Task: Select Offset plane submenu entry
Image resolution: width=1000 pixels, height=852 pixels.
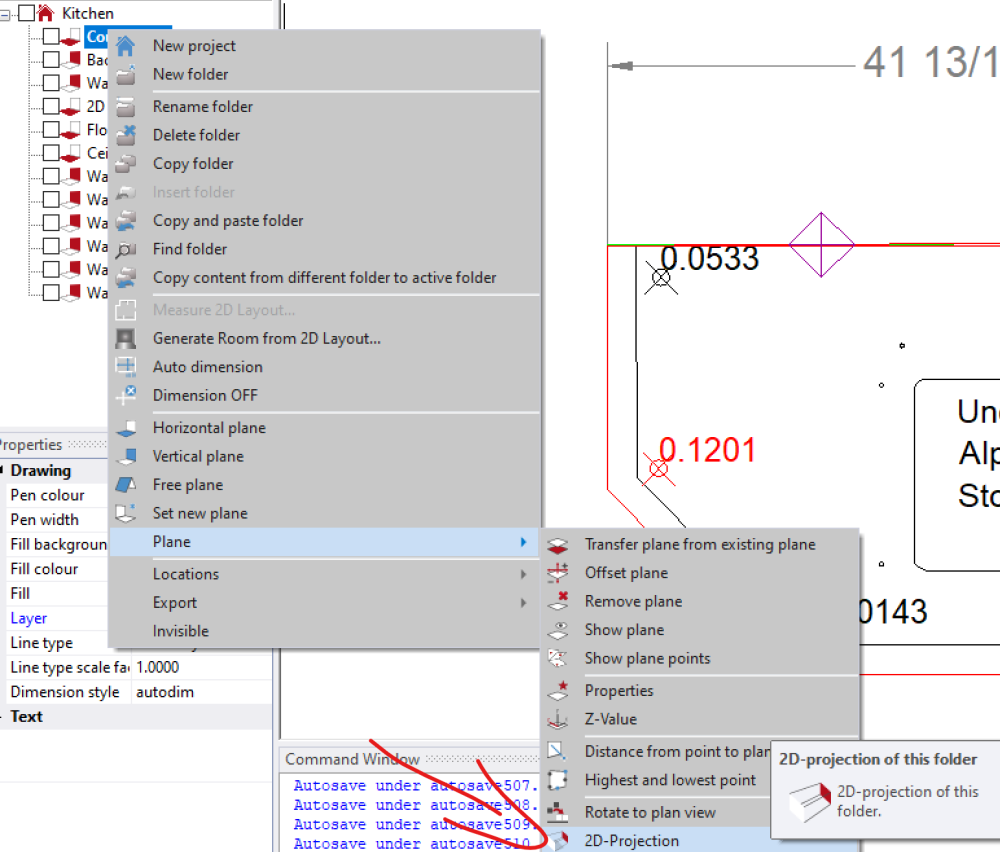Action: [x=626, y=573]
